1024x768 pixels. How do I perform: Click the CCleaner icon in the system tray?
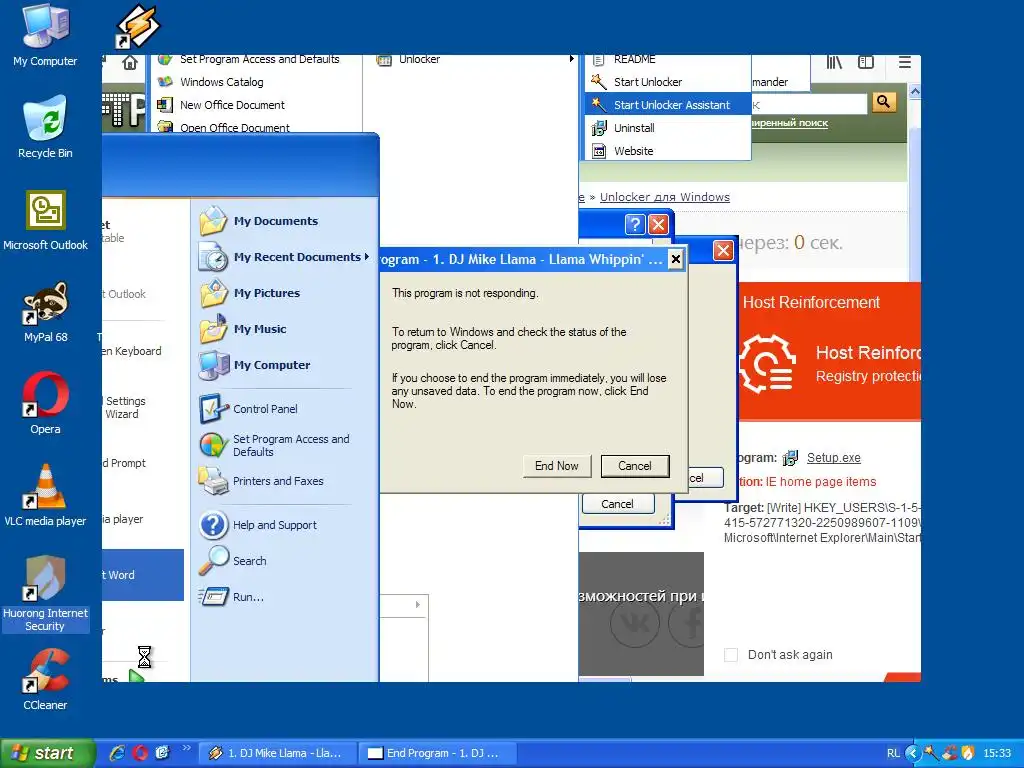pyautogui.click(x=950, y=753)
